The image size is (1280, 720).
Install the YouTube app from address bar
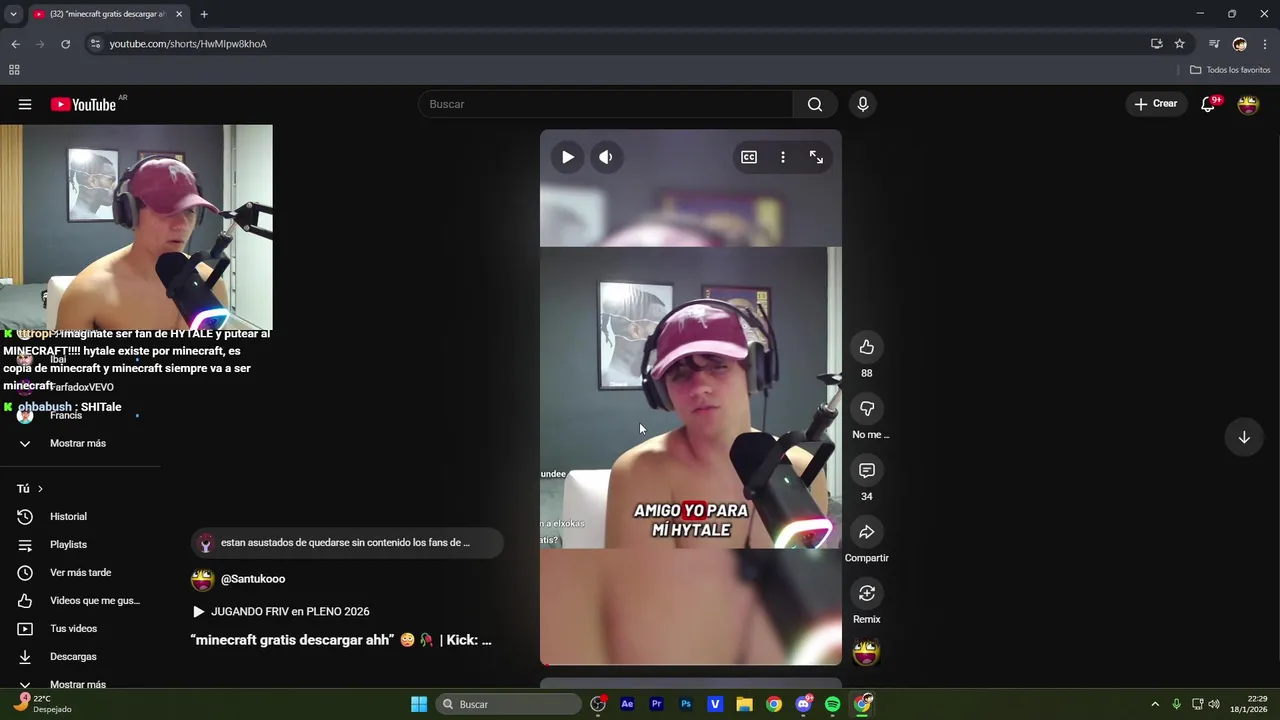click(x=1157, y=44)
